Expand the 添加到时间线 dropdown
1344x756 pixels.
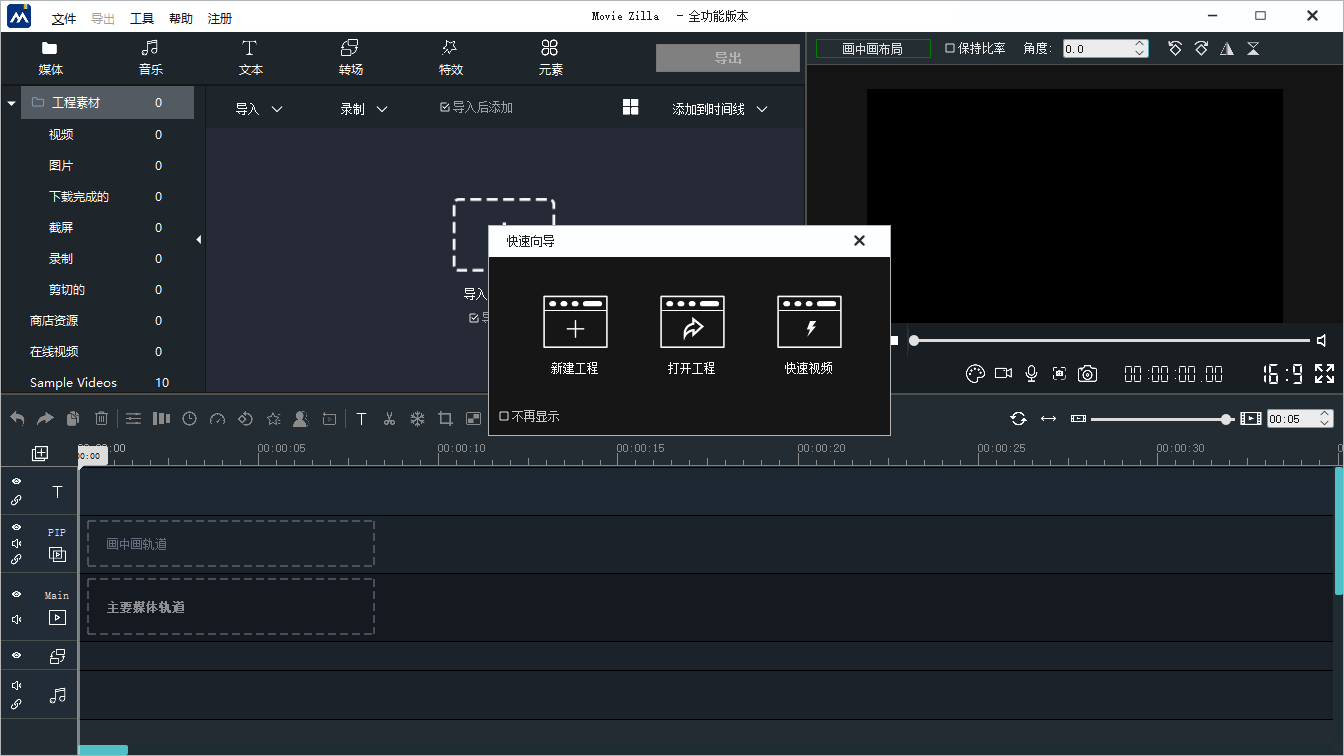coord(719,109)
